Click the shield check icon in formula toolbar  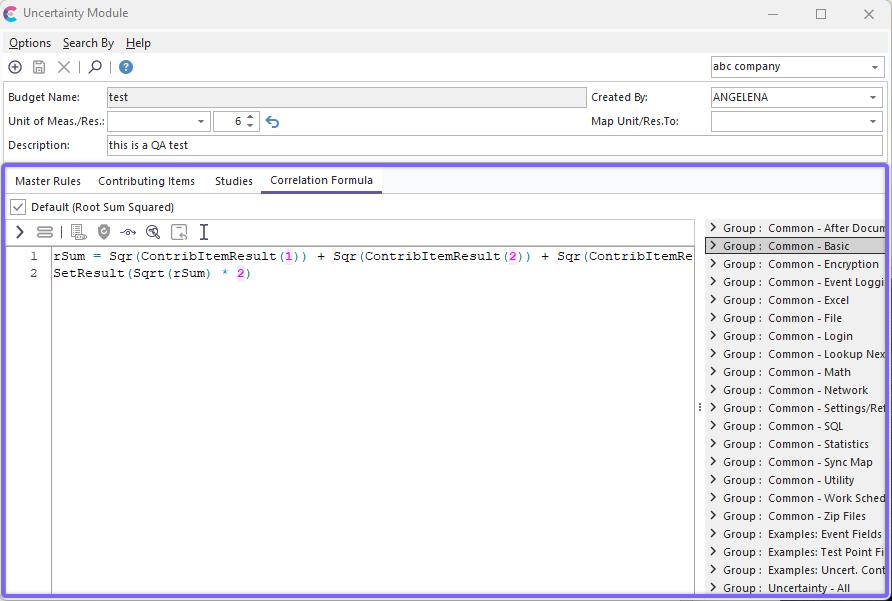104,232
